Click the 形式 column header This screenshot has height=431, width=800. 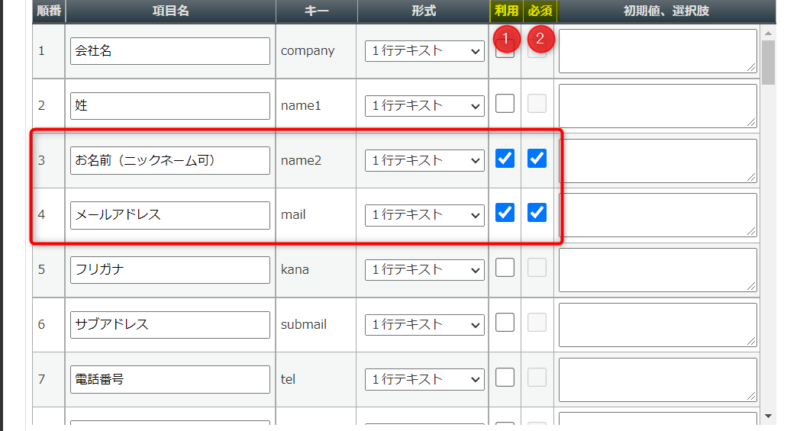click(423, 11)
